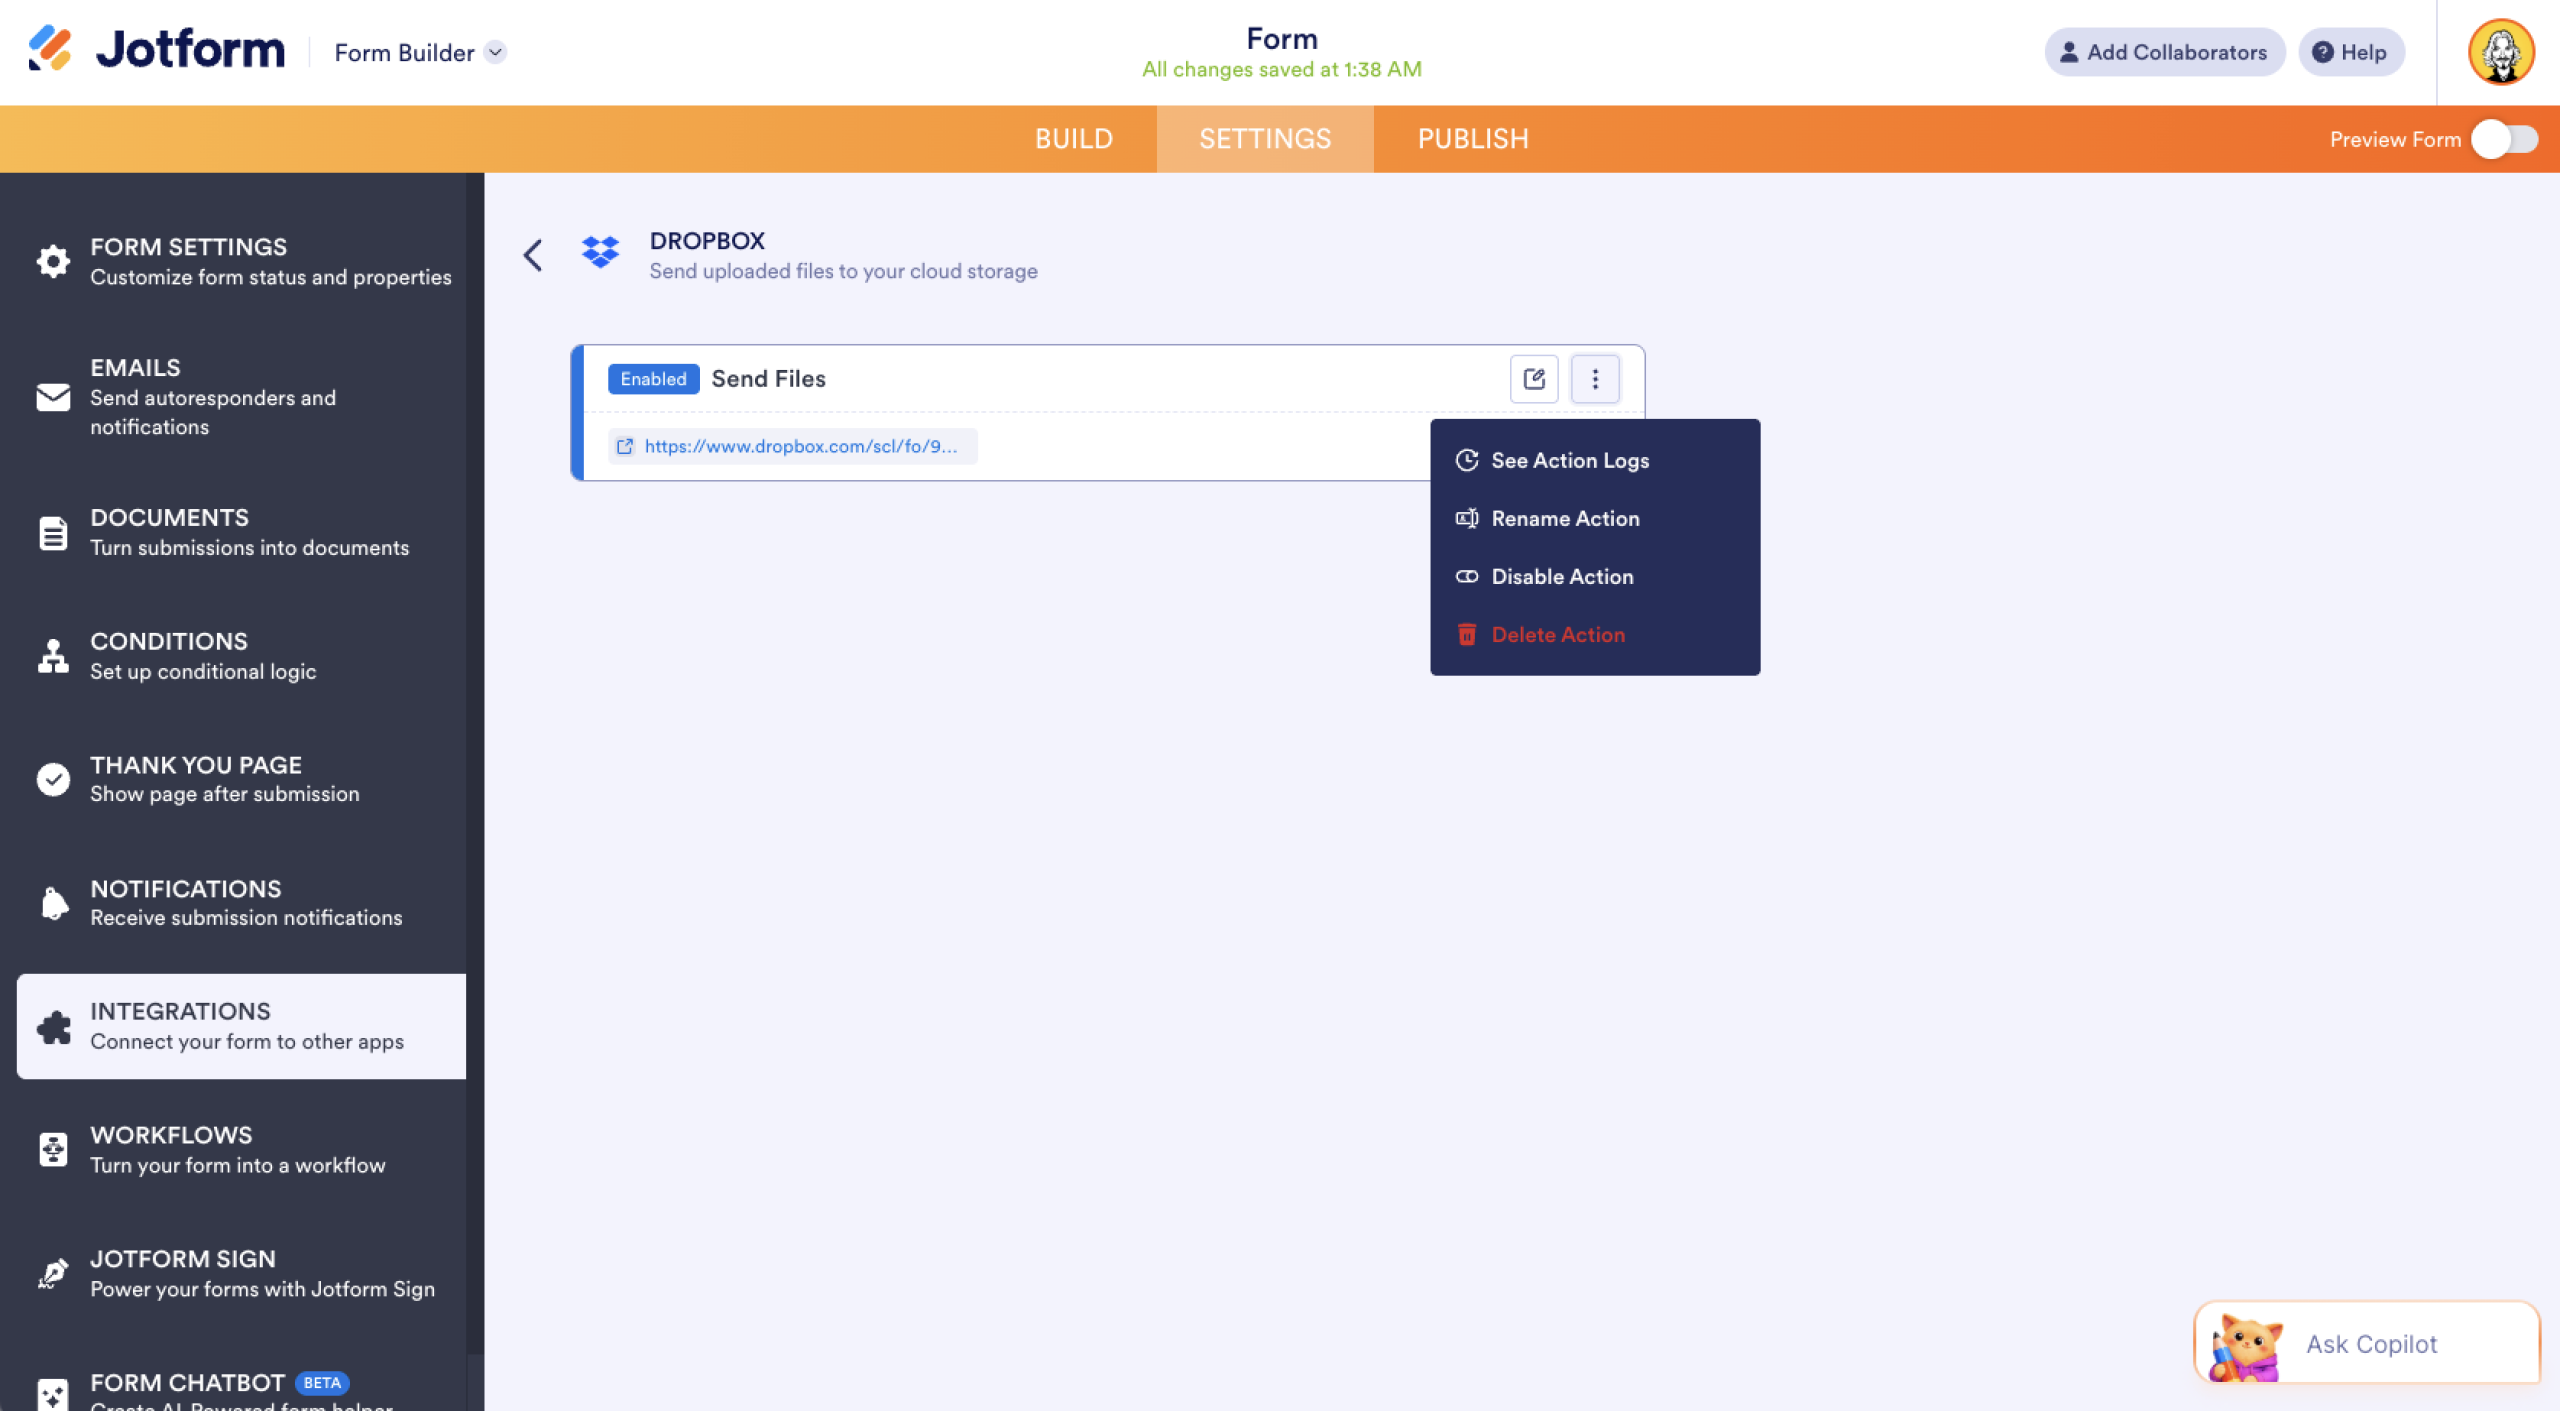The width and height of the screenshot is (2560, 1411).
Task: Select the Form Settings gear icon
Action: pos(52,261)
